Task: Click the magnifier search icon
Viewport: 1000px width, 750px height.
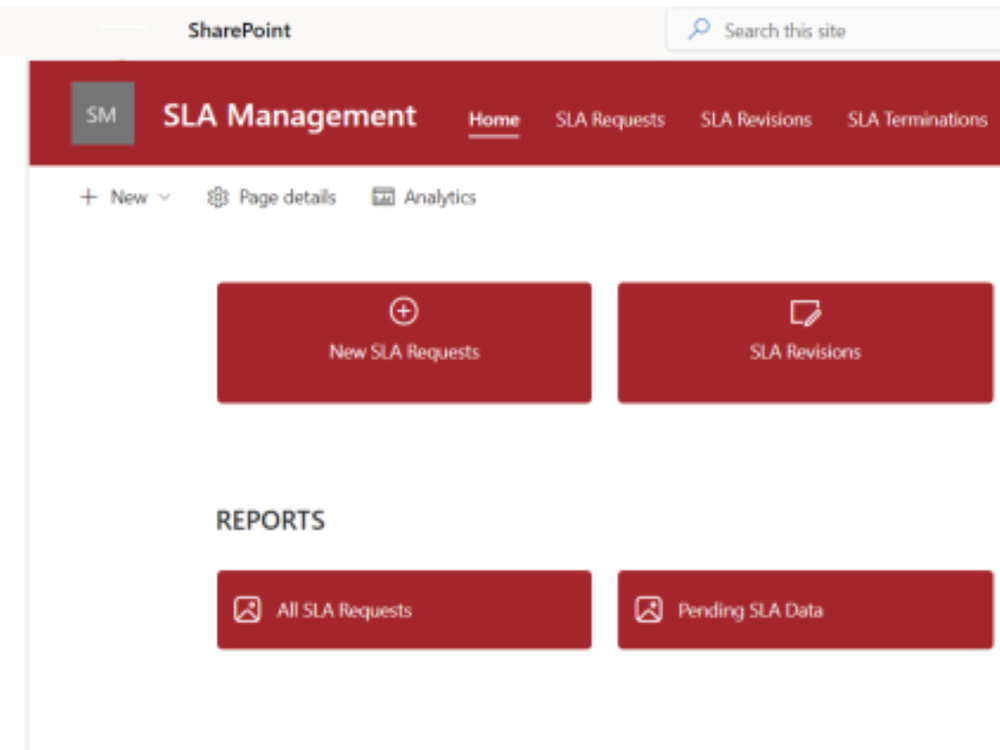Action: point(699,29)
